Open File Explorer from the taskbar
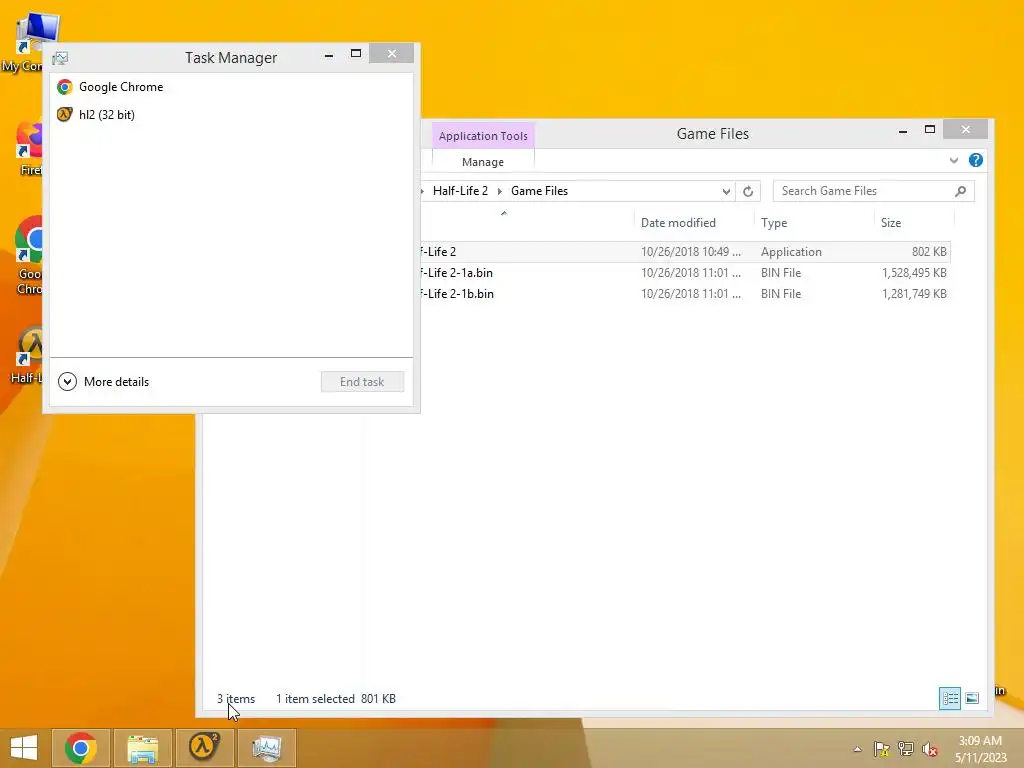The height and width of the screenshot is (768, 1024). click(x=143, y=748)
